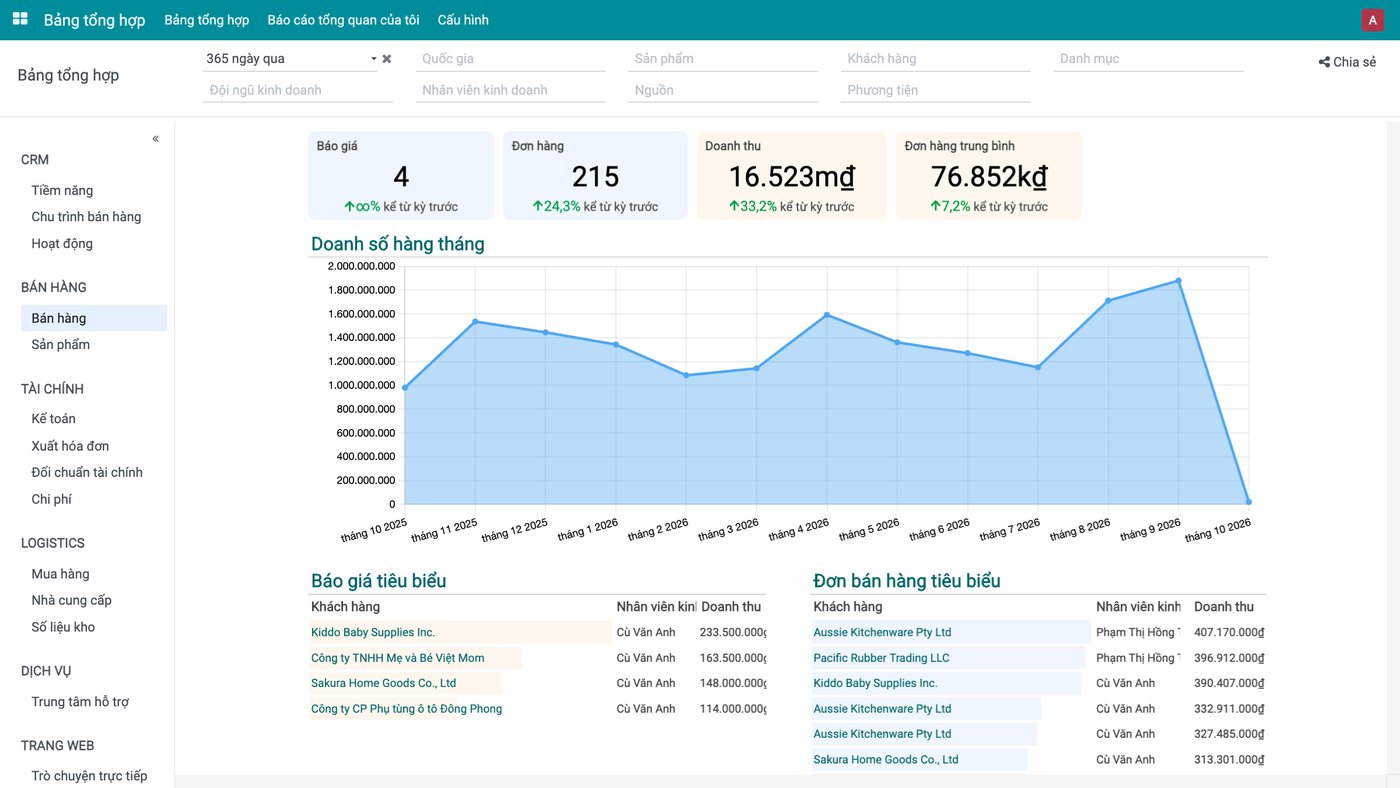Click the Báo giá KPI card
This screenshot has width=1400, height=788.
(x=401, y=176)
